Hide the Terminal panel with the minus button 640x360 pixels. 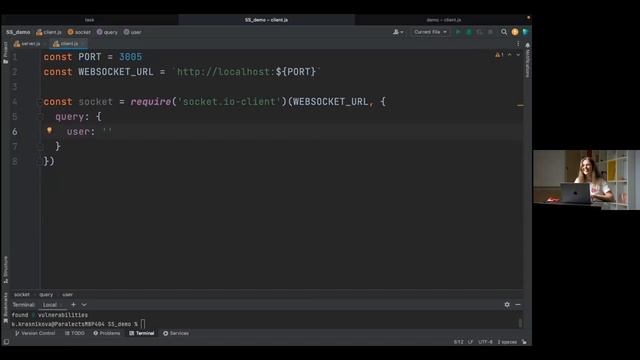(518, 304)
